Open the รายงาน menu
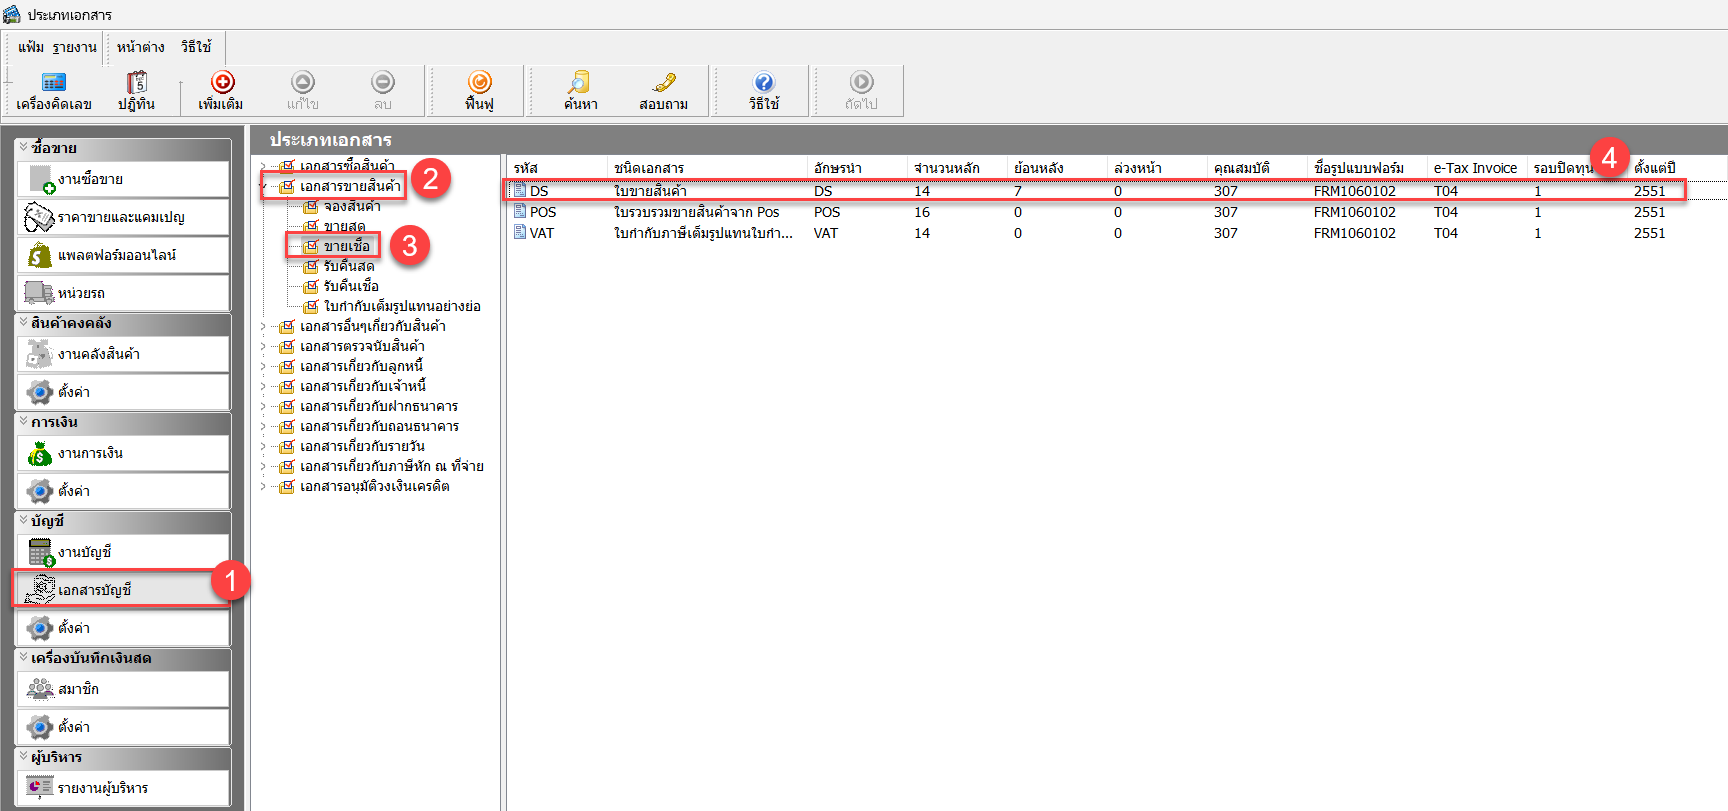This screenshot has height=811, width=1728. tap(75, 47)
